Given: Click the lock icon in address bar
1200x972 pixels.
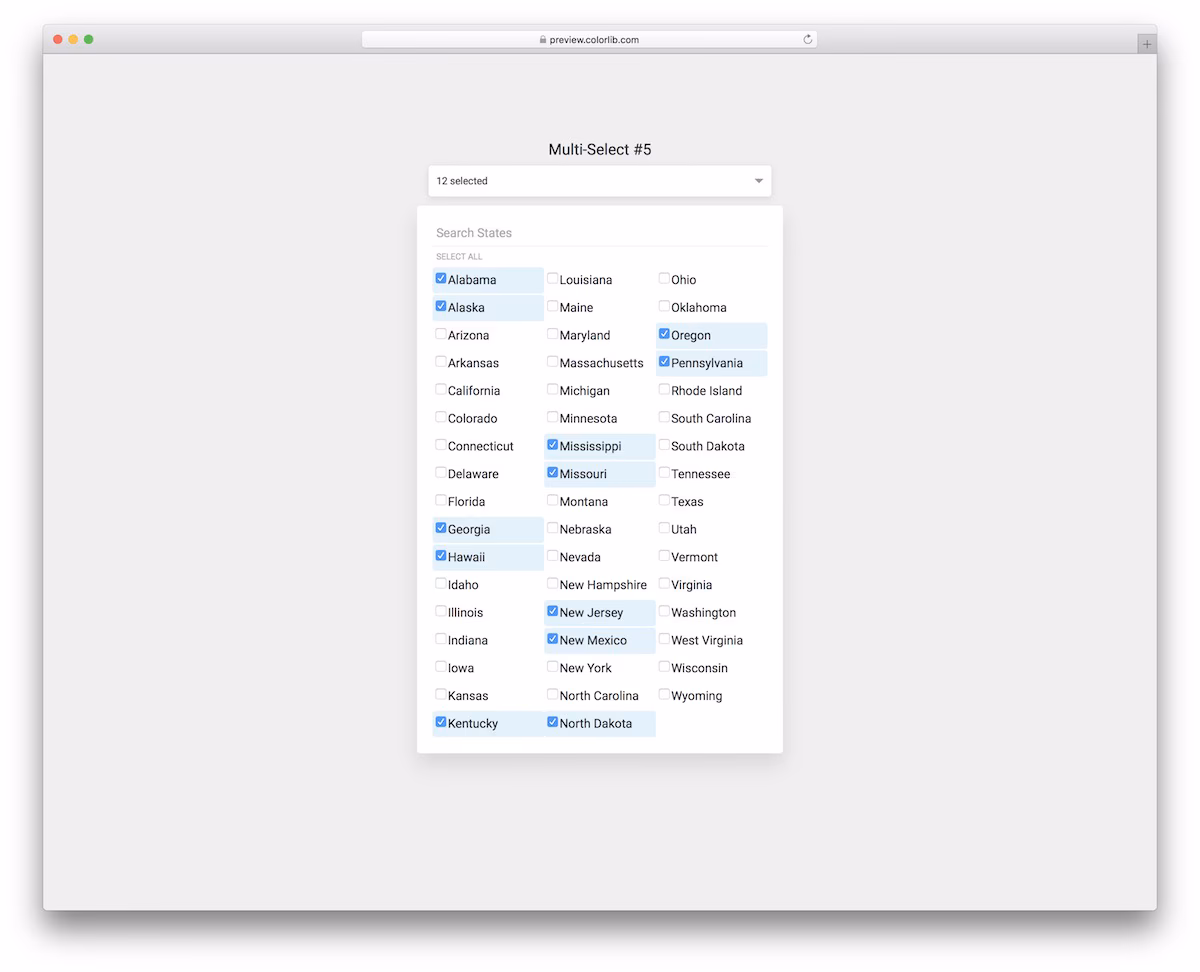Looking at the screenshot, I should (x=543, y=40).
